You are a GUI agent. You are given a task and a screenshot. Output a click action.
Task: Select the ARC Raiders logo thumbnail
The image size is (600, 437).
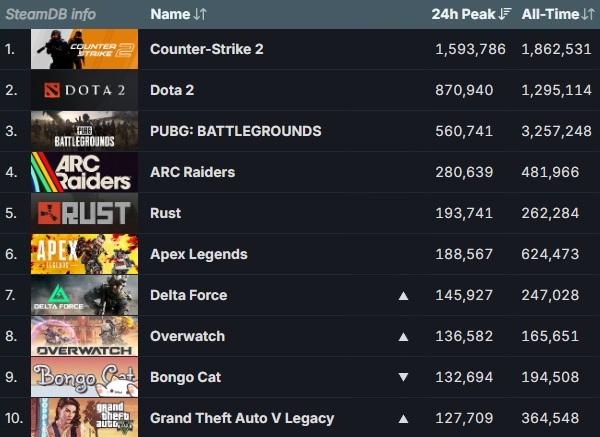pos(84,172)
